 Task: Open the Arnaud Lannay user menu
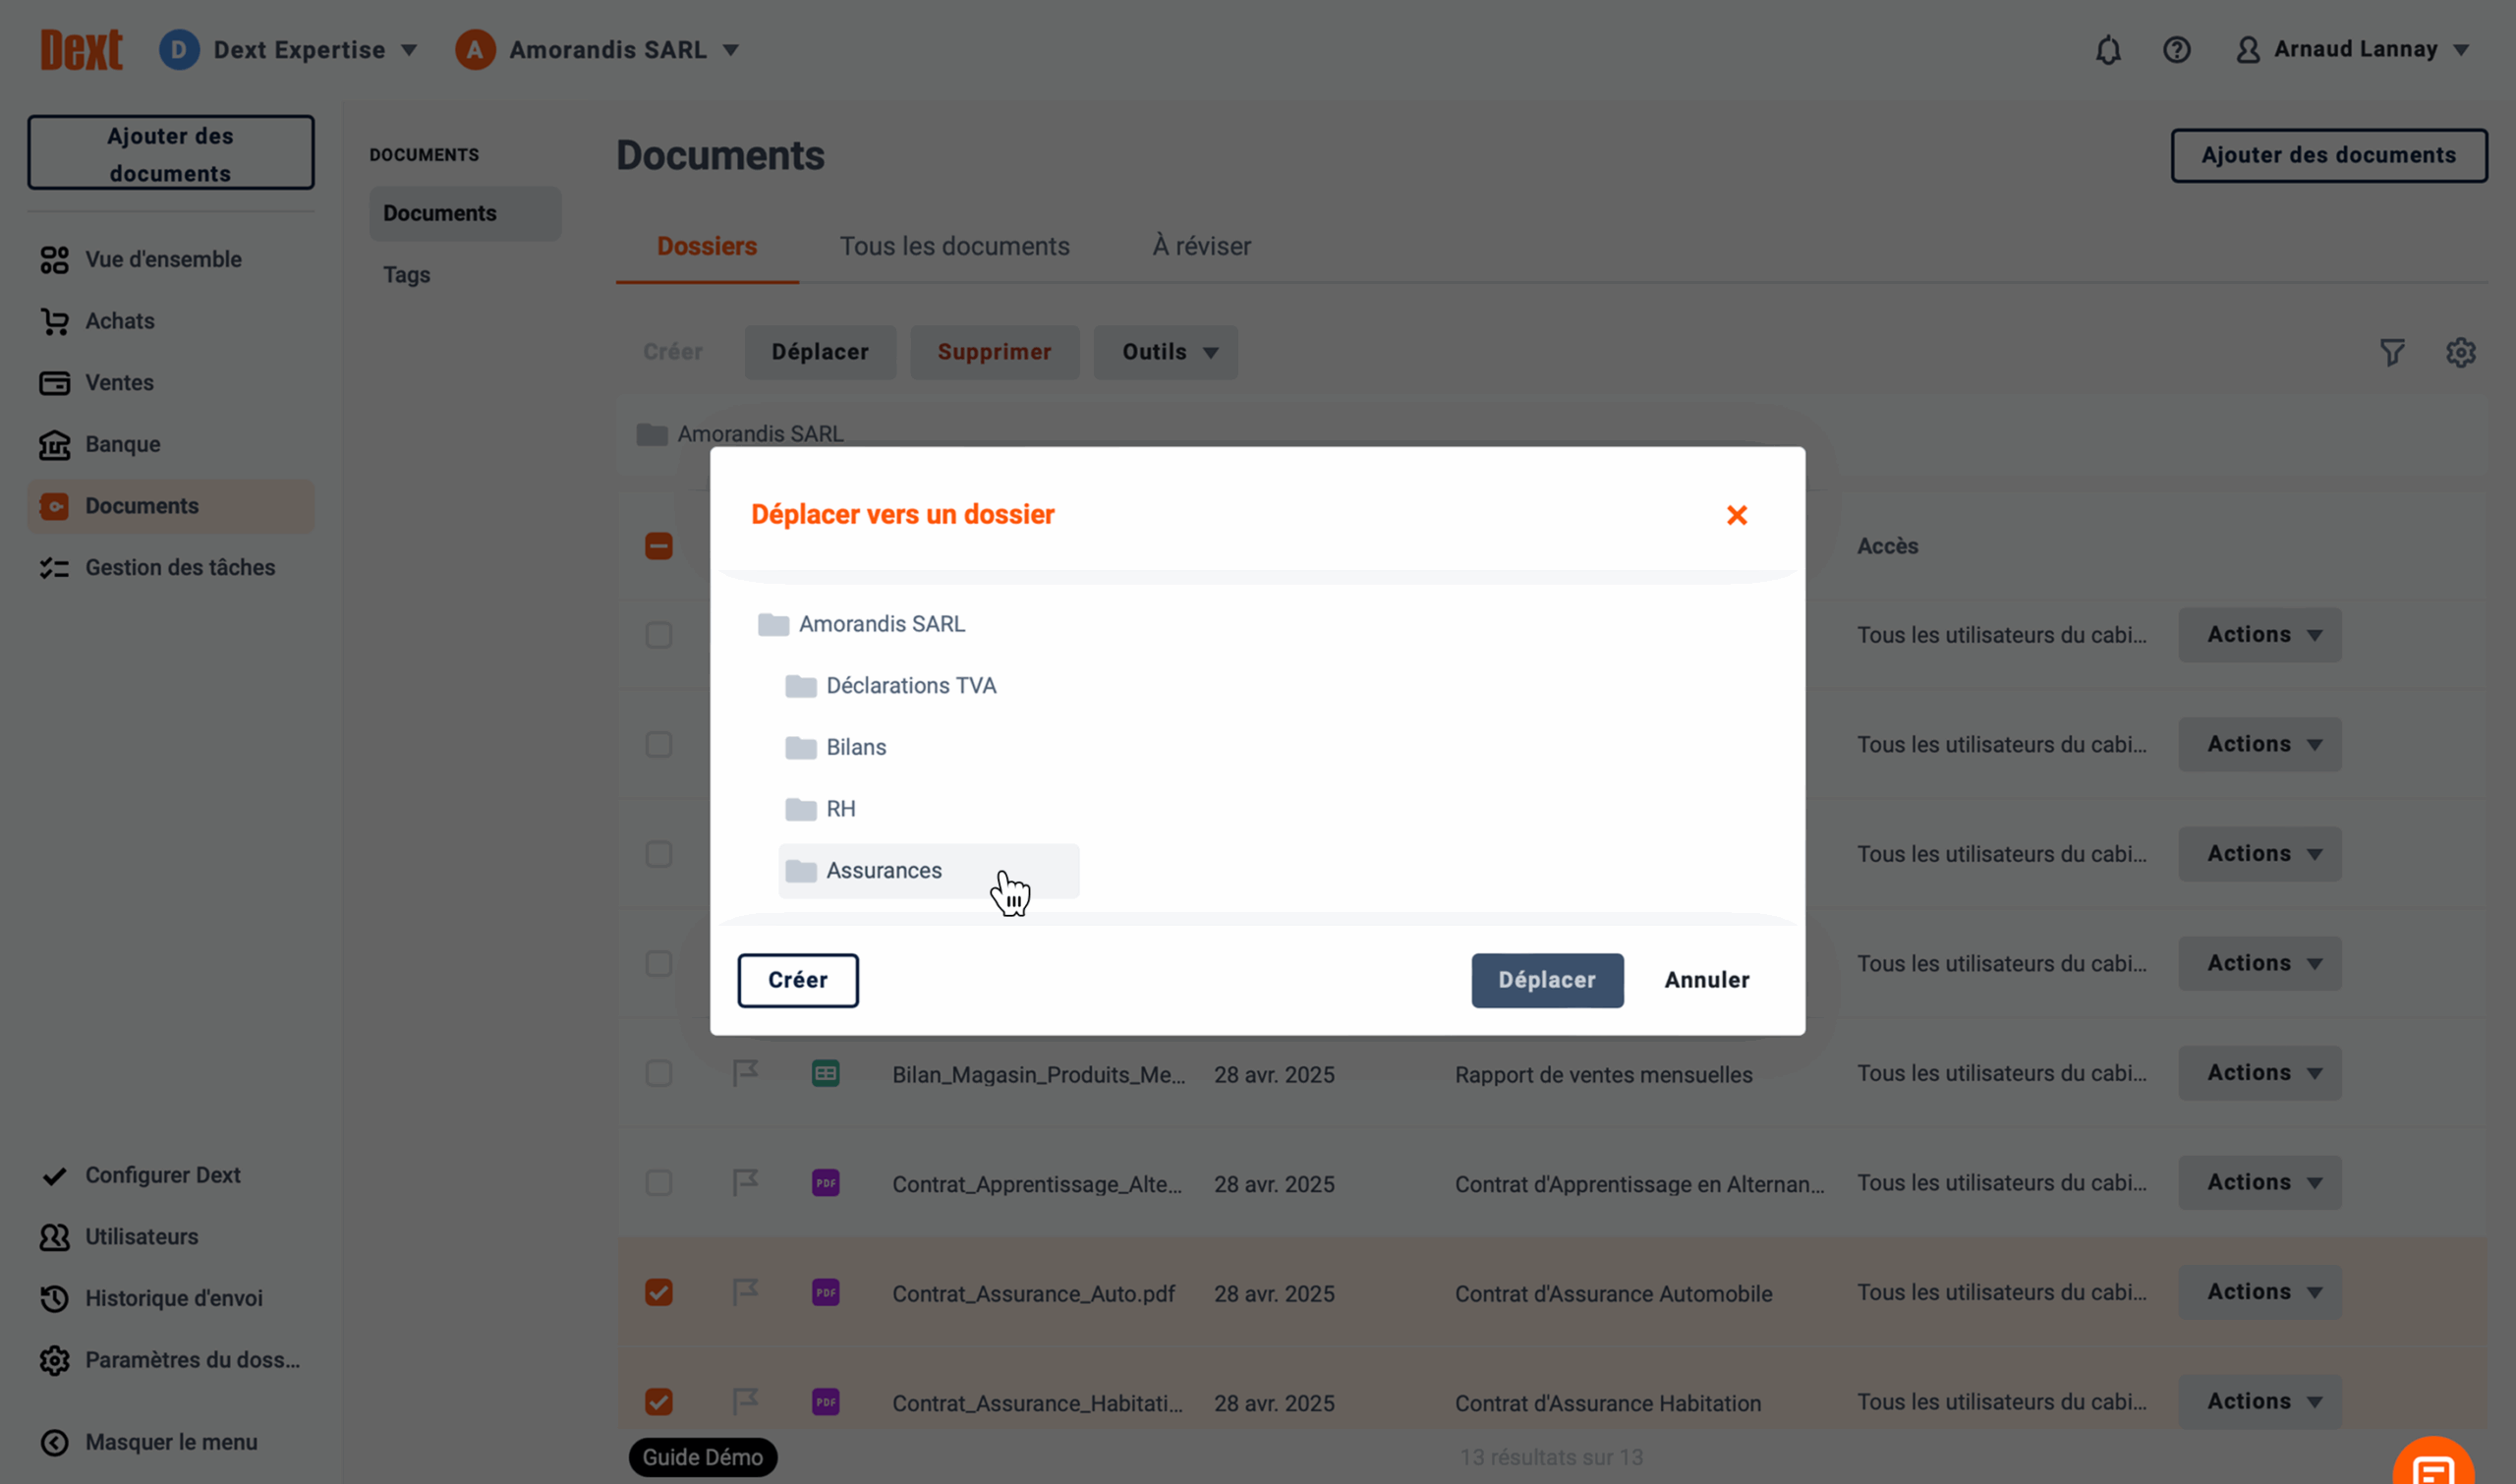click(2352, 50)
